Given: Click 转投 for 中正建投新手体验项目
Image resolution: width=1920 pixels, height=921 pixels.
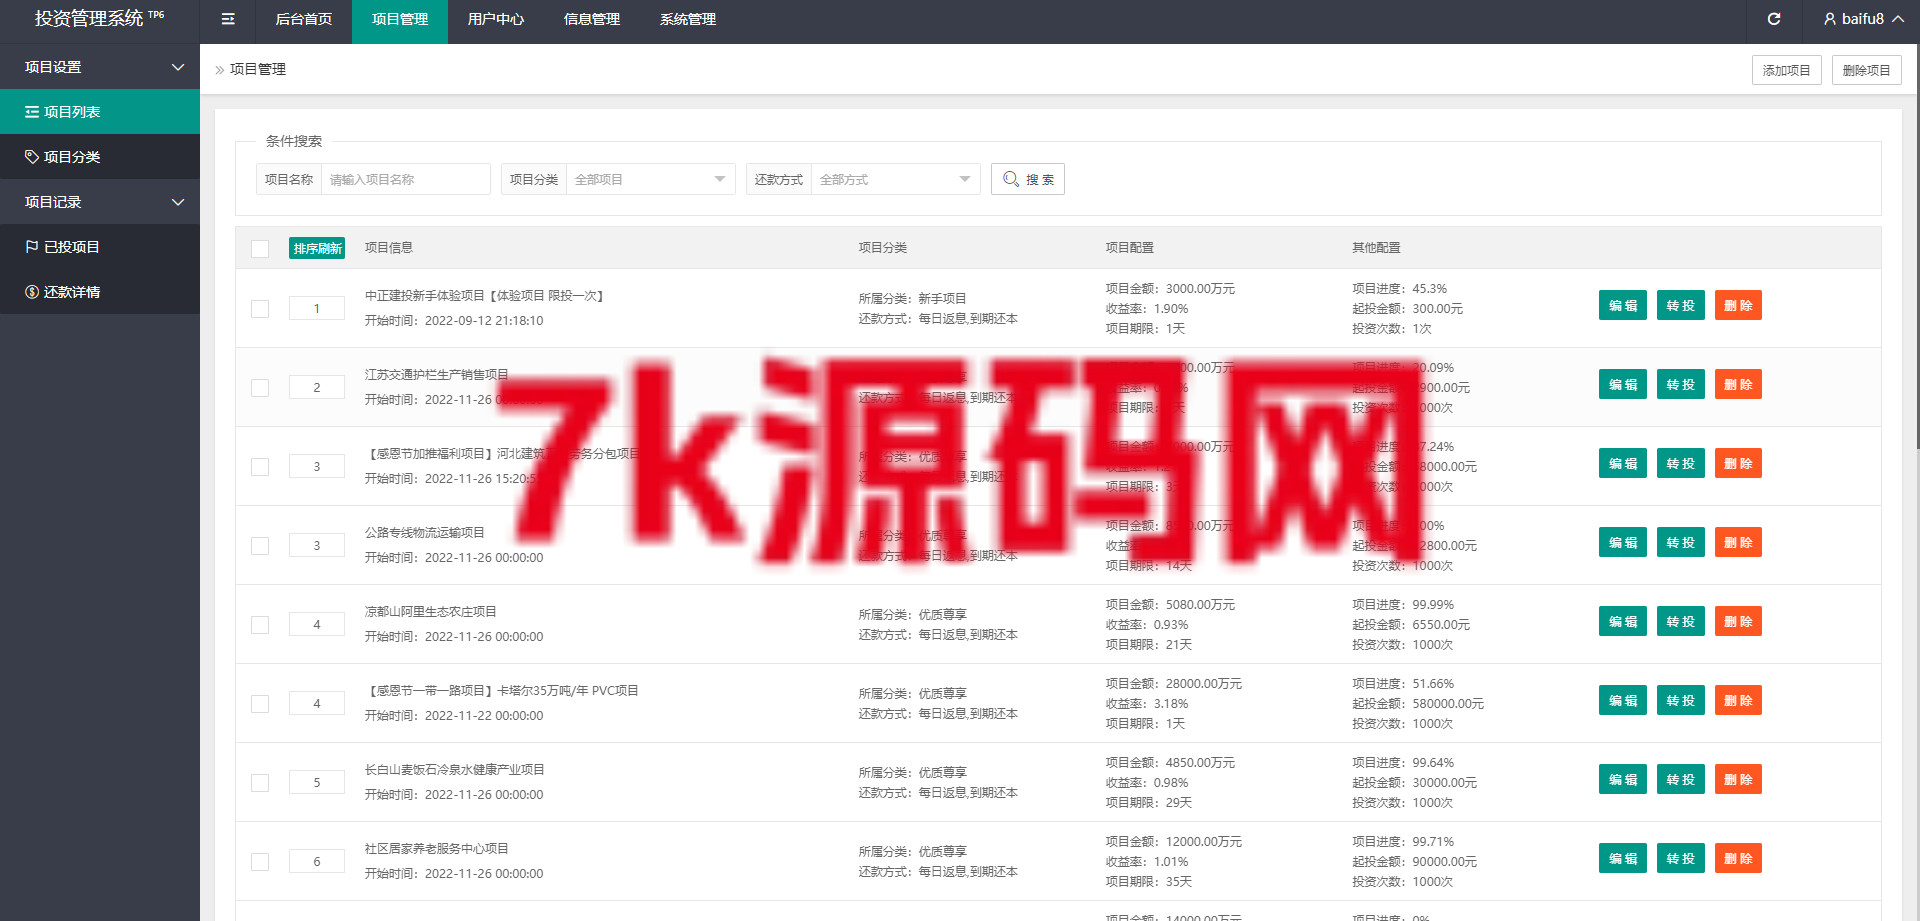Looking at the screenshot, I should (x=1681, y=306).
